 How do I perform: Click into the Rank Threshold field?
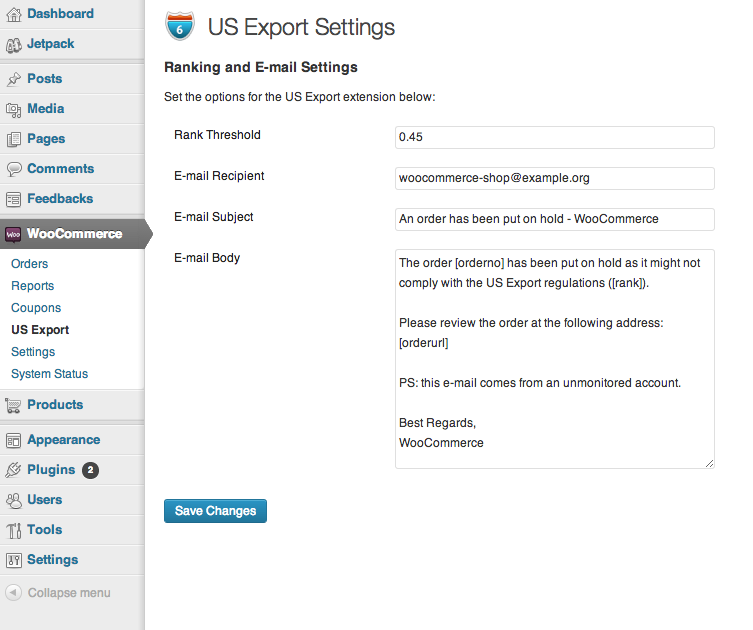click(554, 137)
